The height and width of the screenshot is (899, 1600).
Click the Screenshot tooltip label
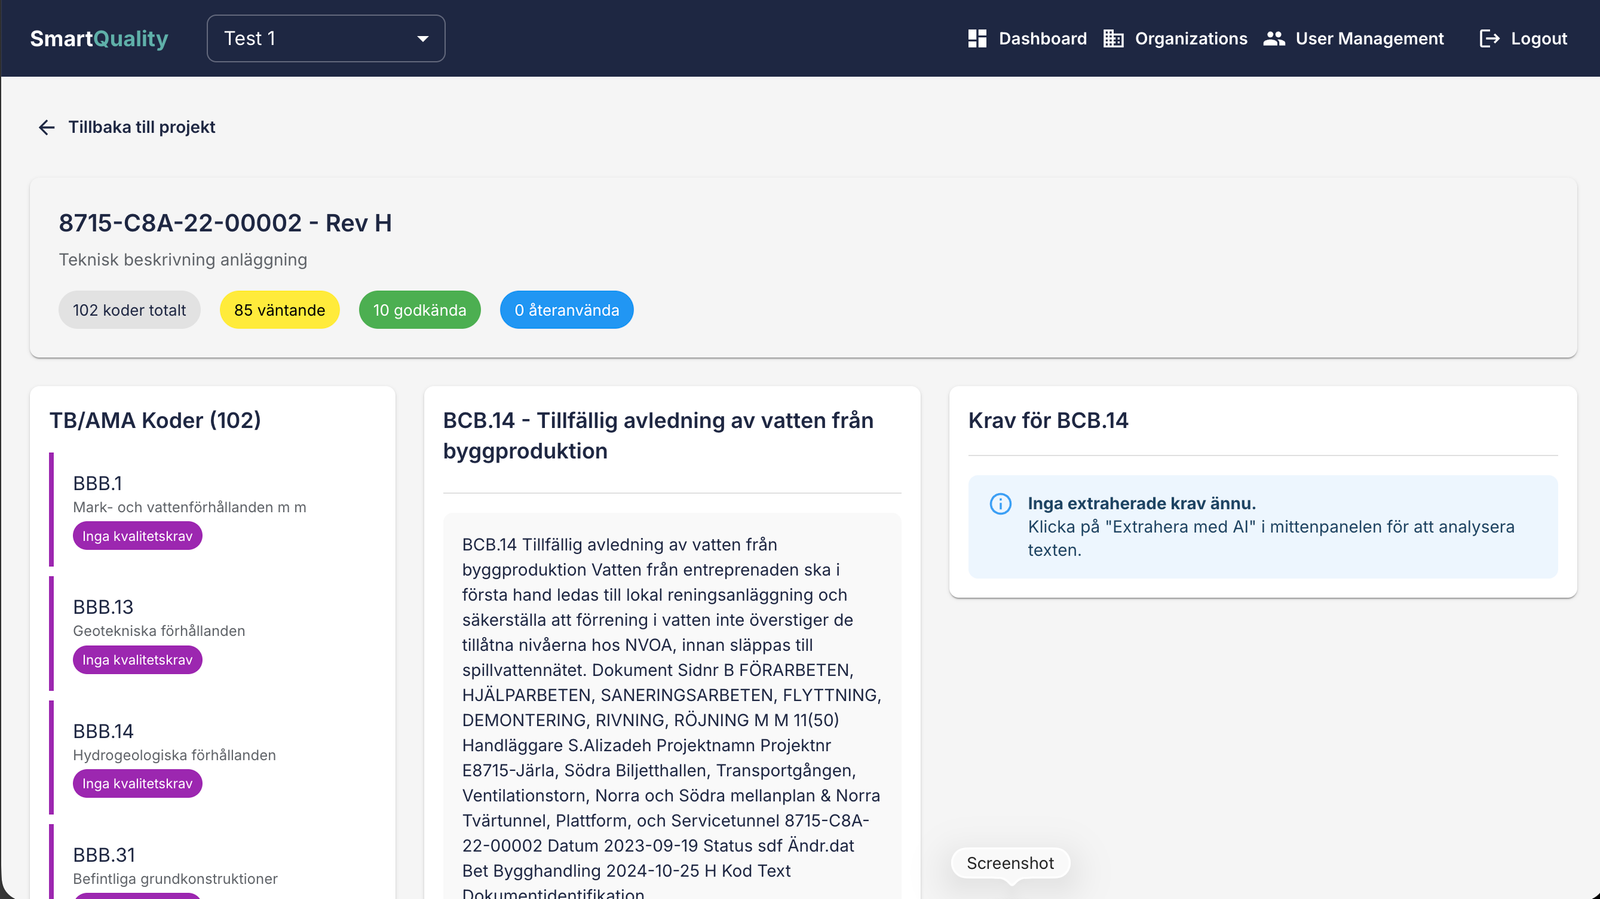click(1010, 863)
